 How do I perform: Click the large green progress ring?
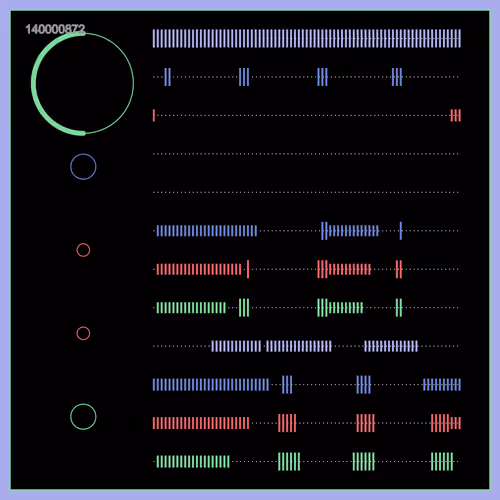[83, 83]
